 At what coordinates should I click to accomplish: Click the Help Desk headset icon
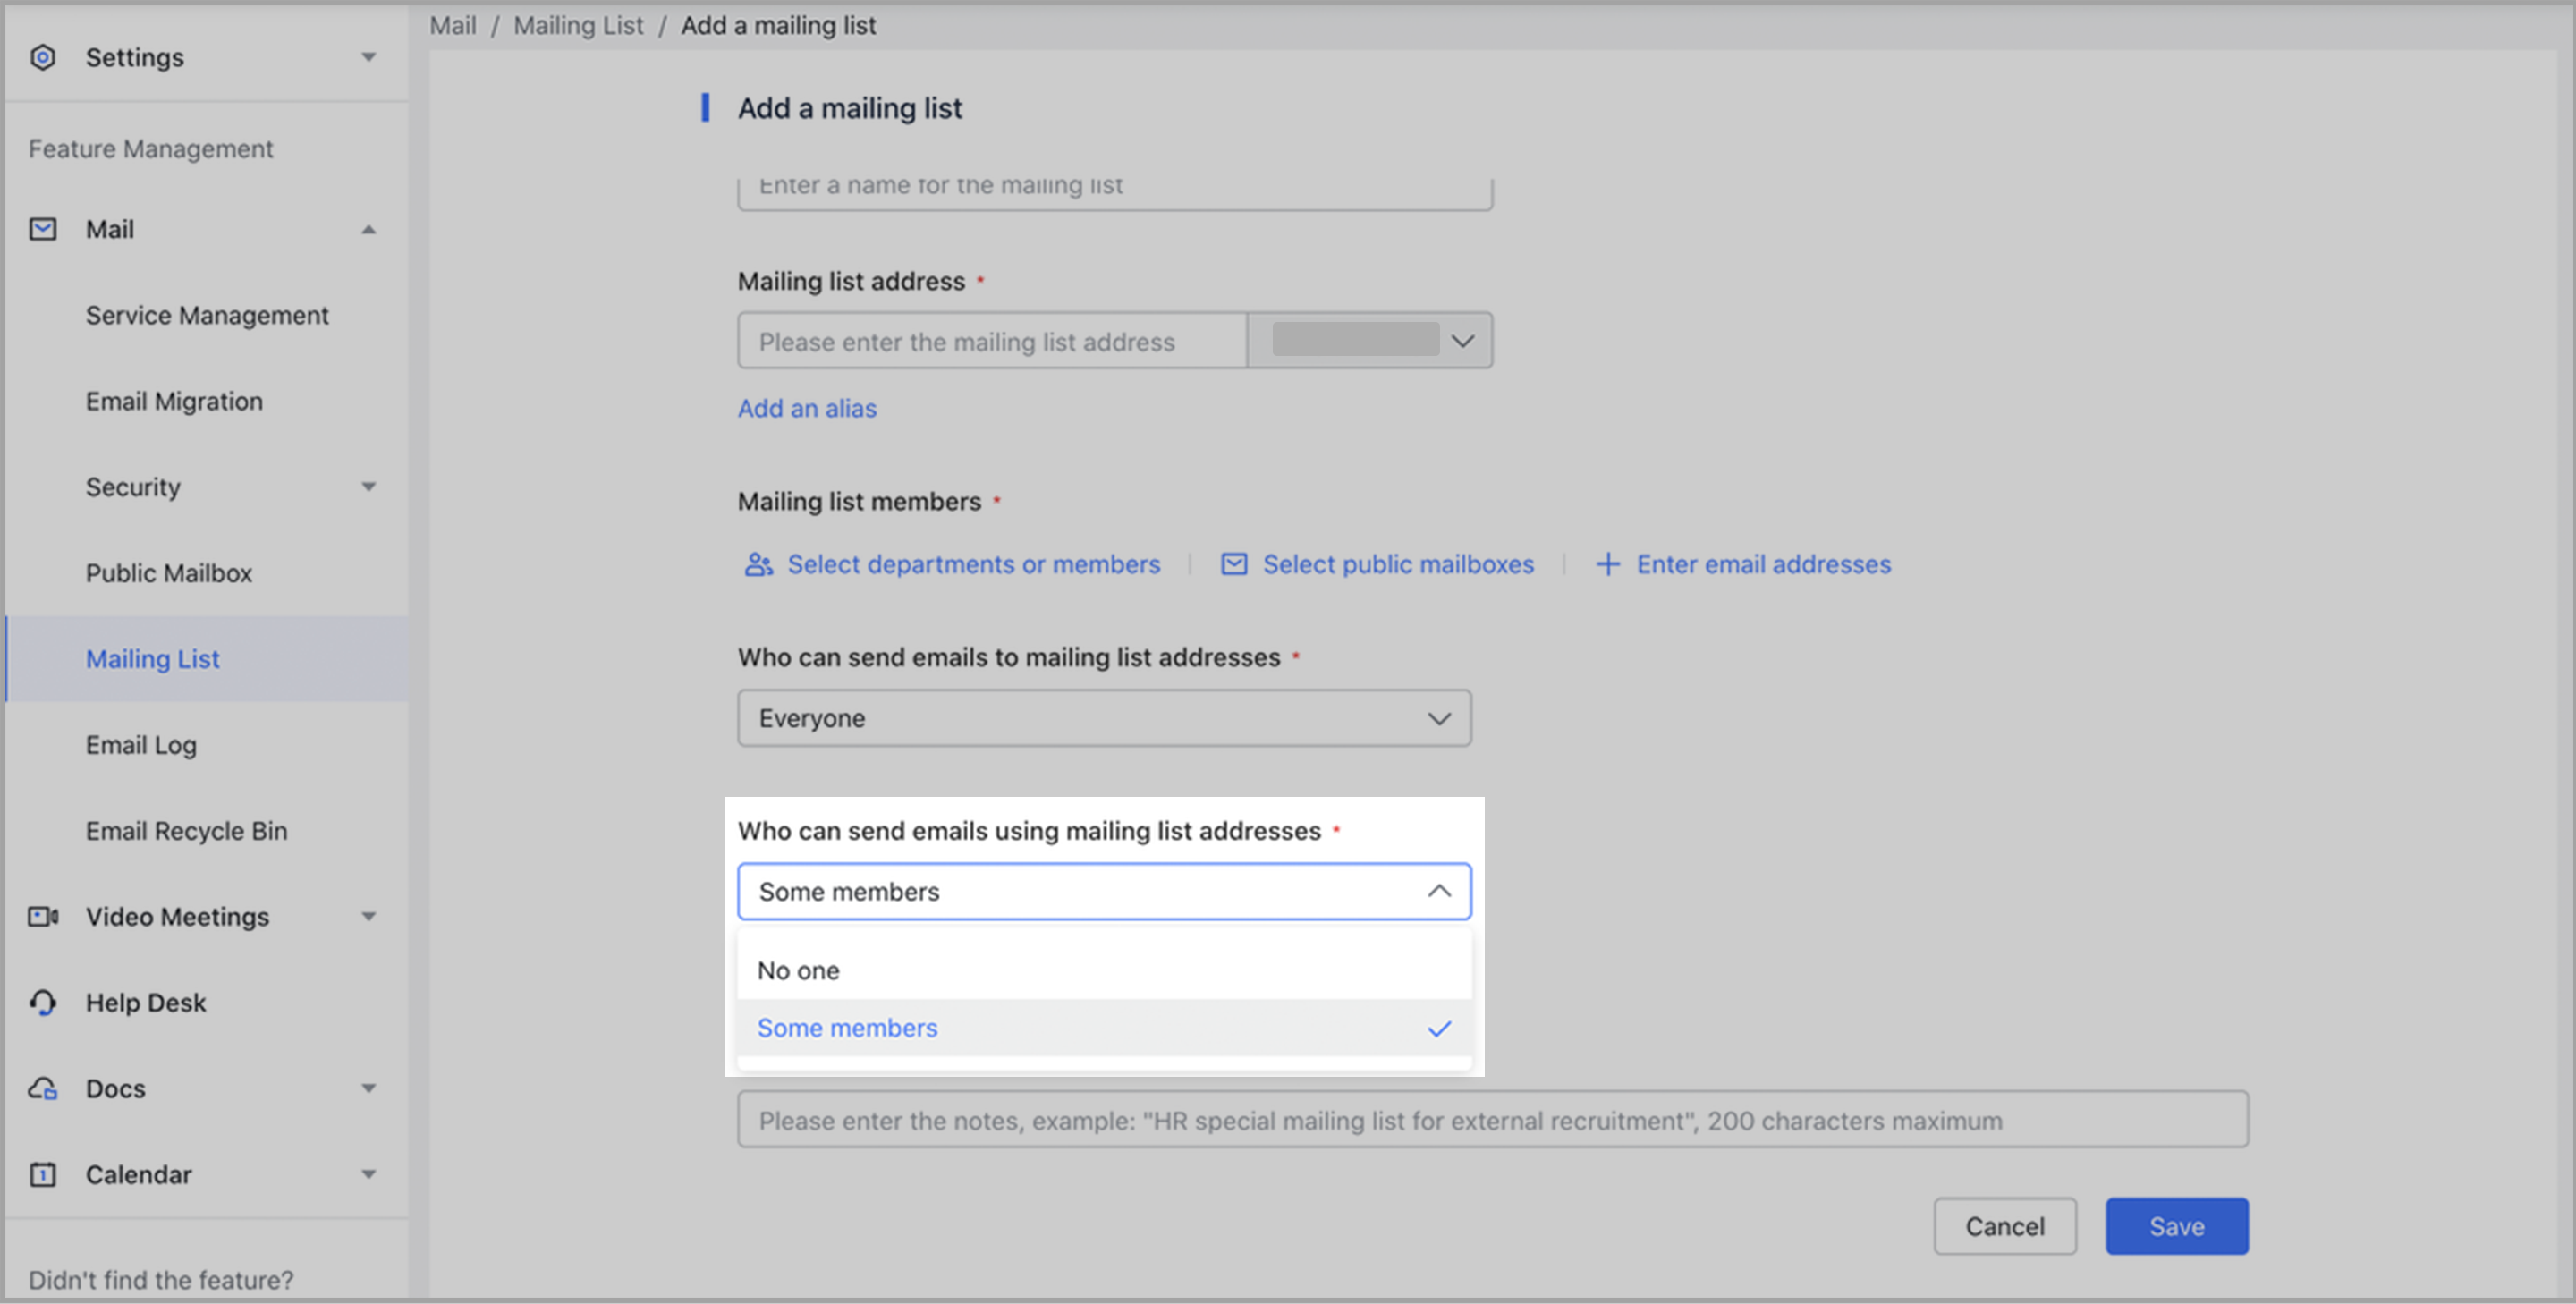(x=43, y=1002)
